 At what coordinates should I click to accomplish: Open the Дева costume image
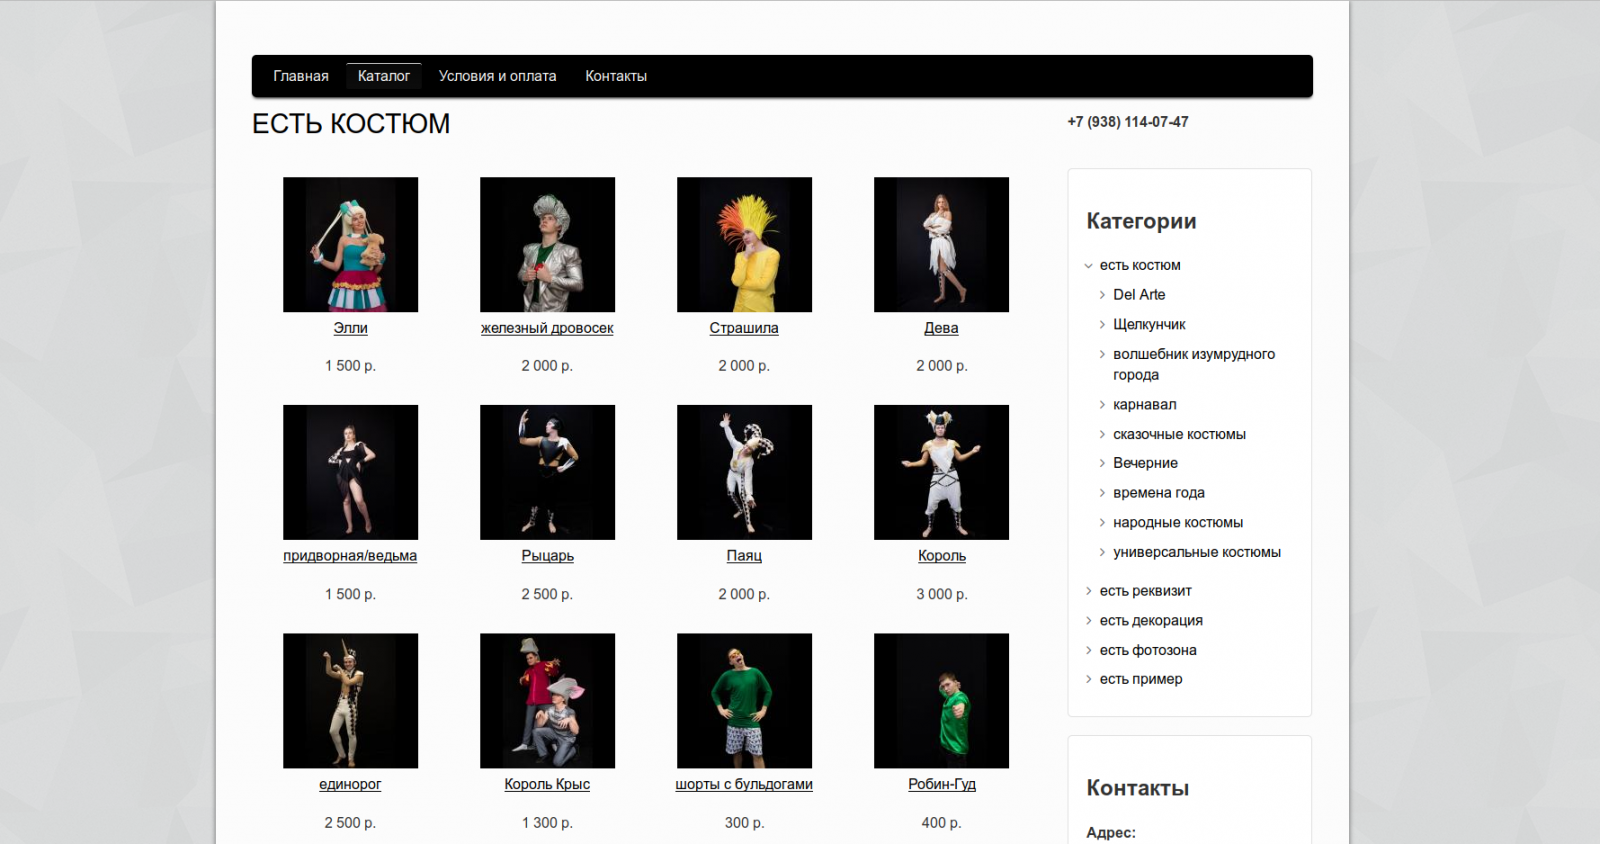pyautogui.click(x=941, y=245)
